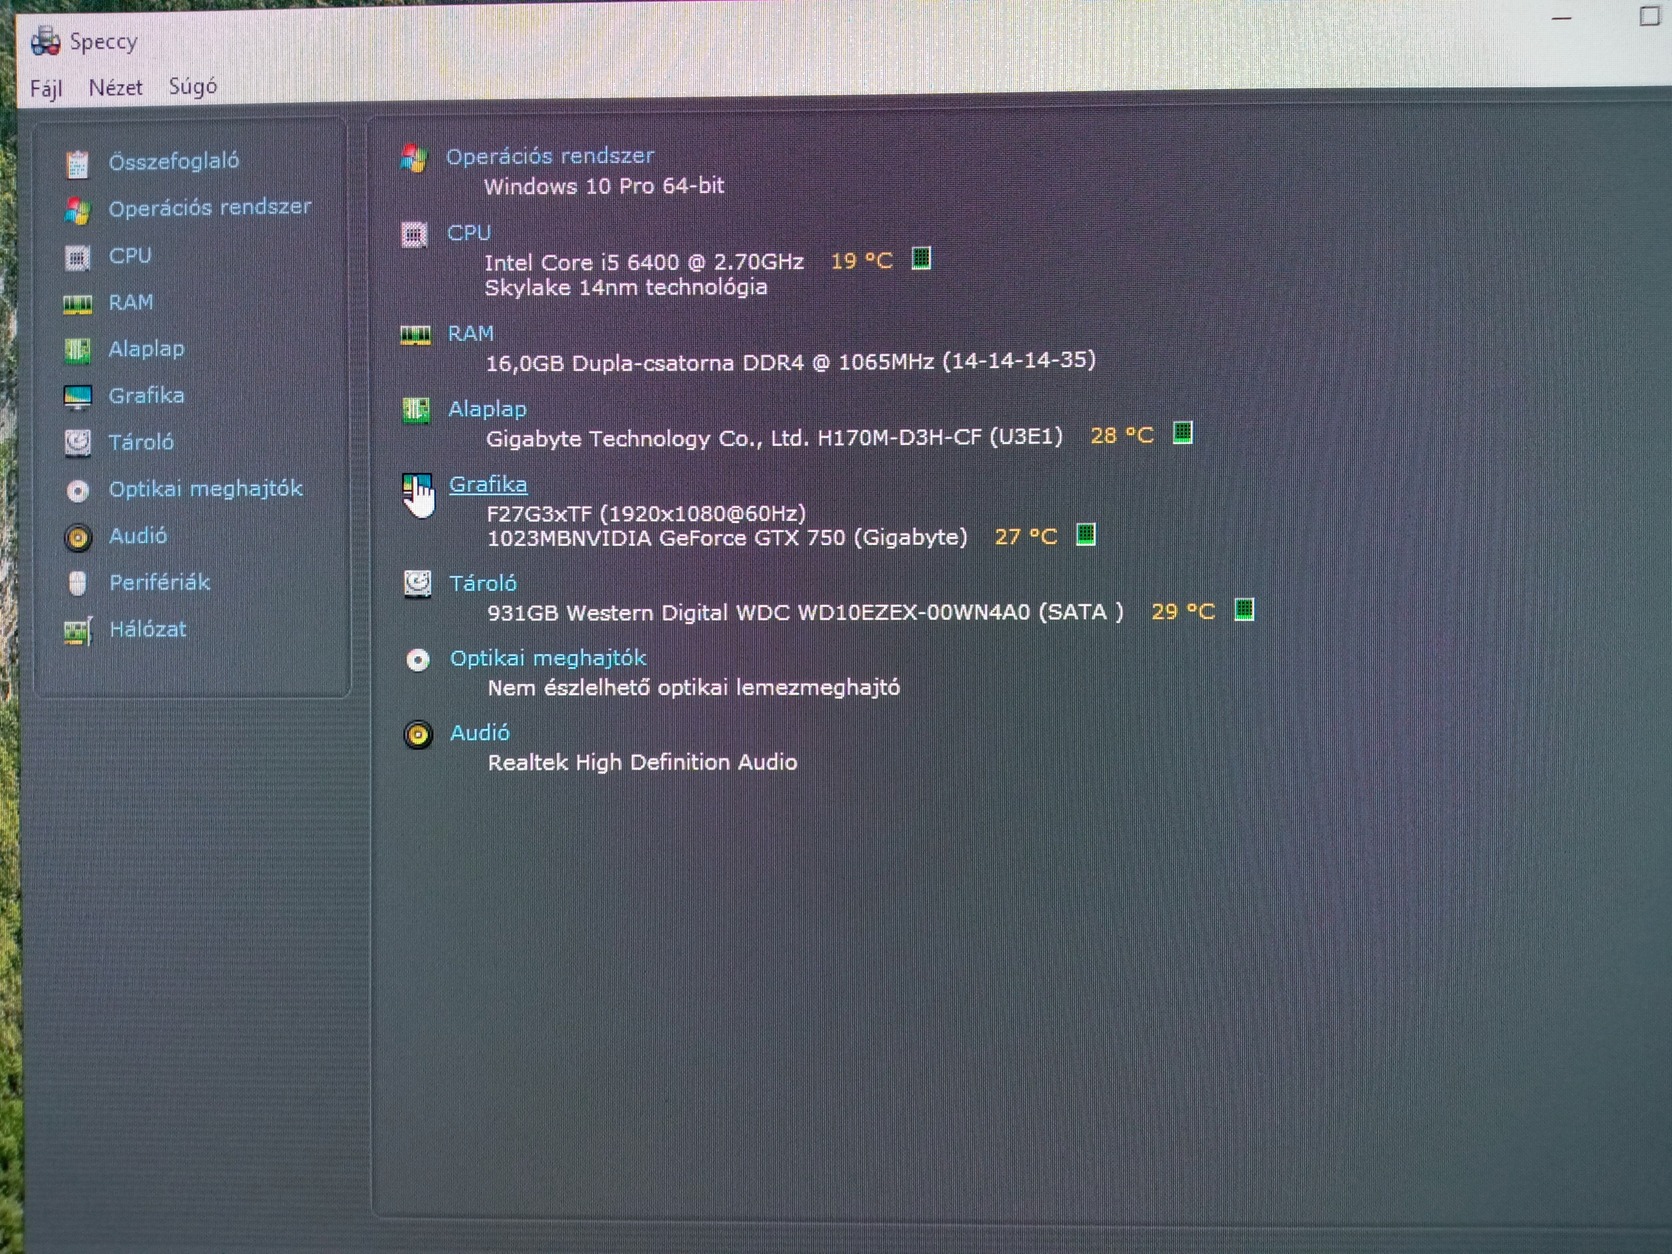Click the Realtek High Definition Audio text
The height and width of the screenshot is (1254, 1672).
click(642, 762)
